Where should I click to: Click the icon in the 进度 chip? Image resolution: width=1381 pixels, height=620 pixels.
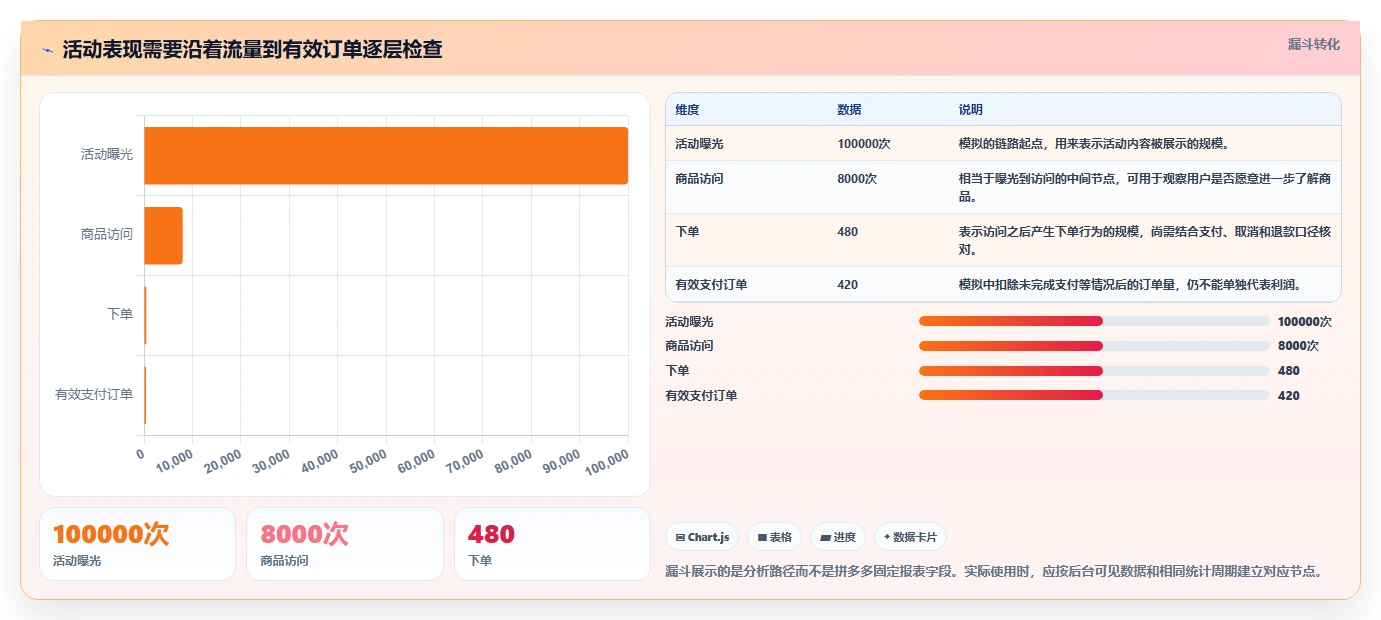click(825, 538)
